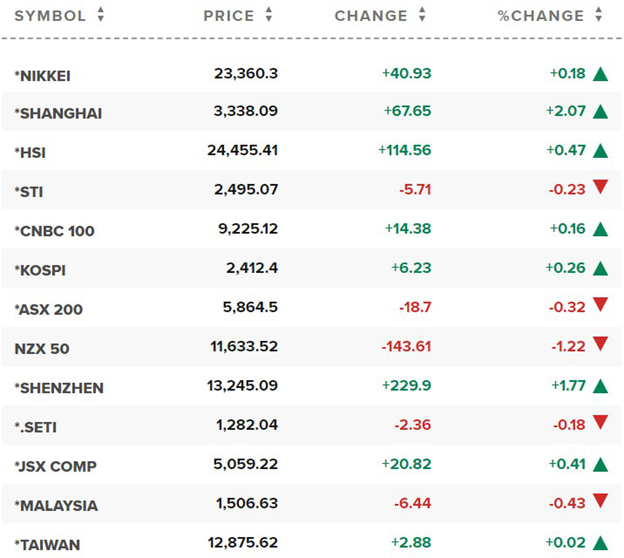Image resolution: width=624 pixels, height=558 pixels.
Task: Select the *.SETI price value 1,282.04
Action: (x=247, y=425)
